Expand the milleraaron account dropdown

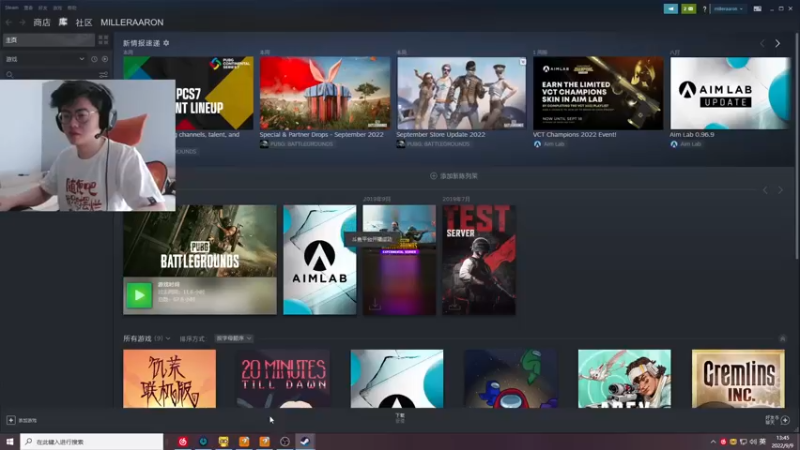click(x=728, y=9)
